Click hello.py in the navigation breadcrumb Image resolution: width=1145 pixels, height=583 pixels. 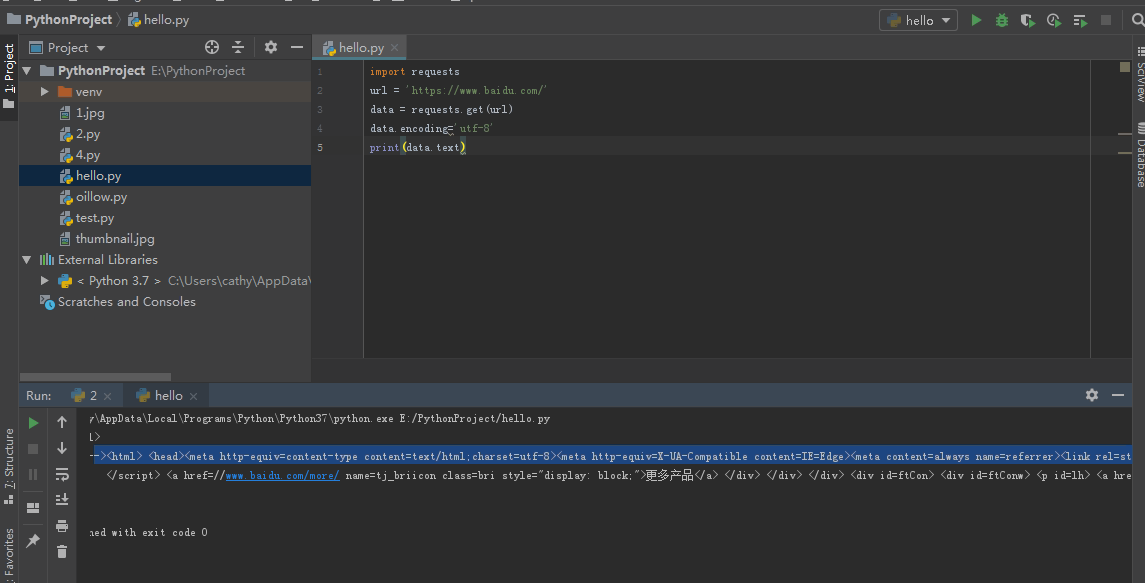(x=158, y=20)
